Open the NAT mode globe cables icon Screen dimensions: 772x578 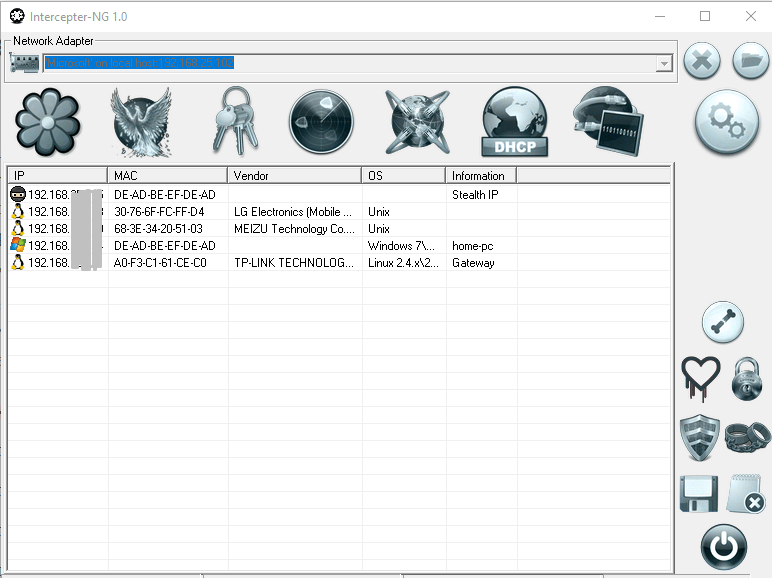point(418,122)
